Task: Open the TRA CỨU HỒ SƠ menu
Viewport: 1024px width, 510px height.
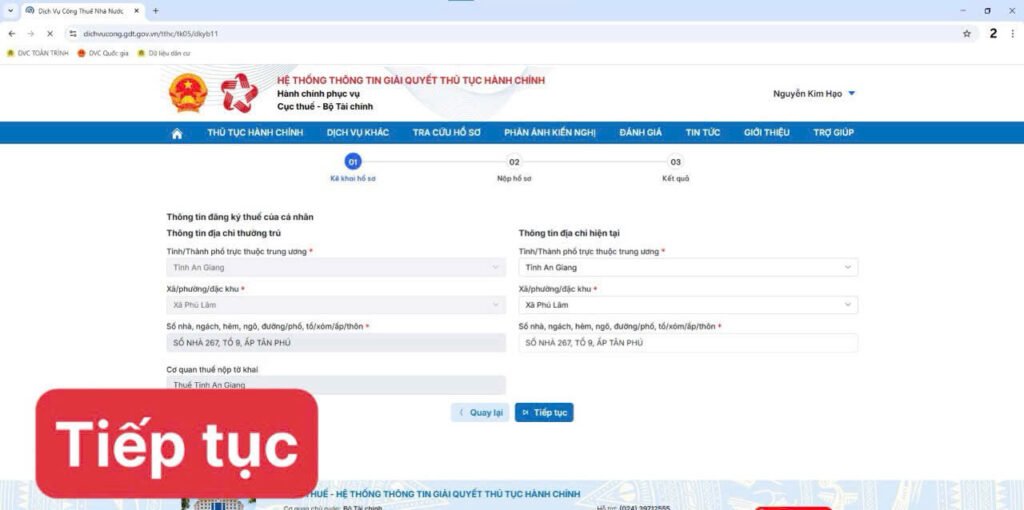Action: 446,133
